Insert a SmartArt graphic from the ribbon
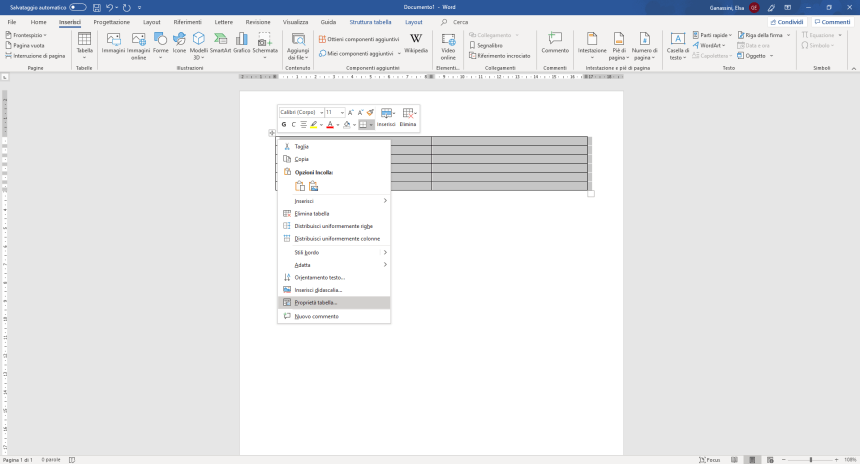The image size is (860, 464). click(x=220, y=43)
